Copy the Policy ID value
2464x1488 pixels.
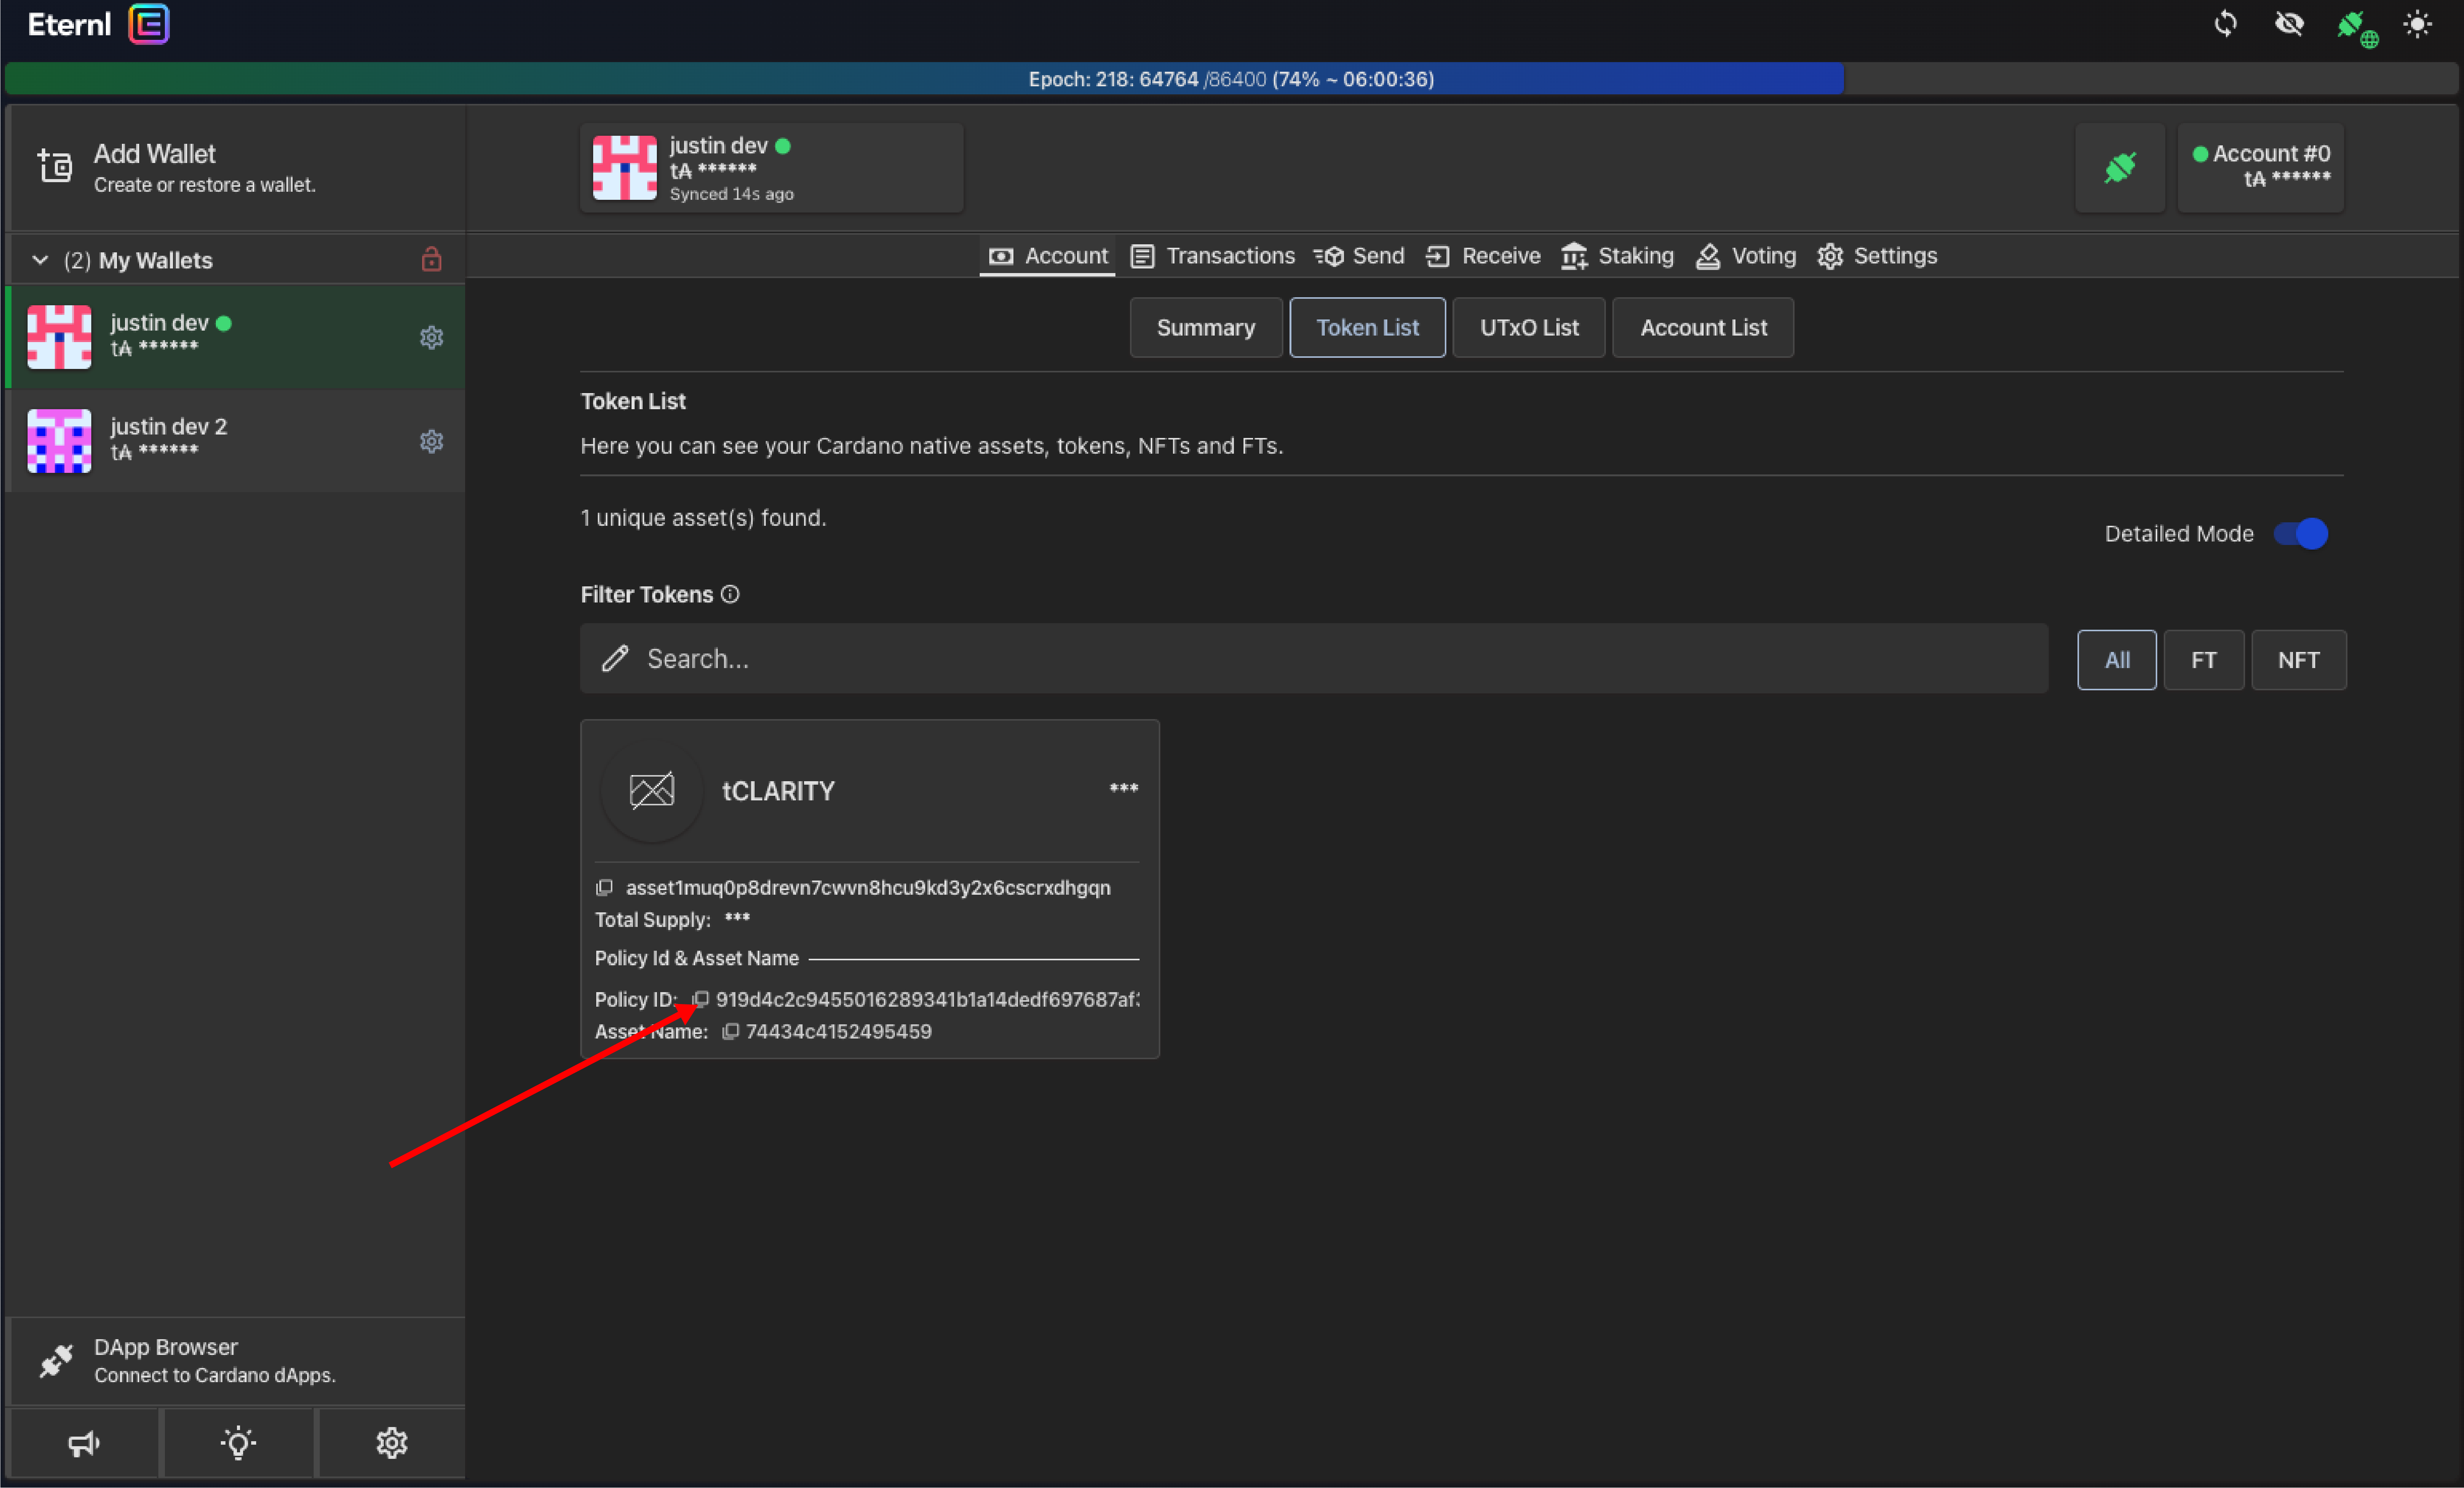pos(701,999)
